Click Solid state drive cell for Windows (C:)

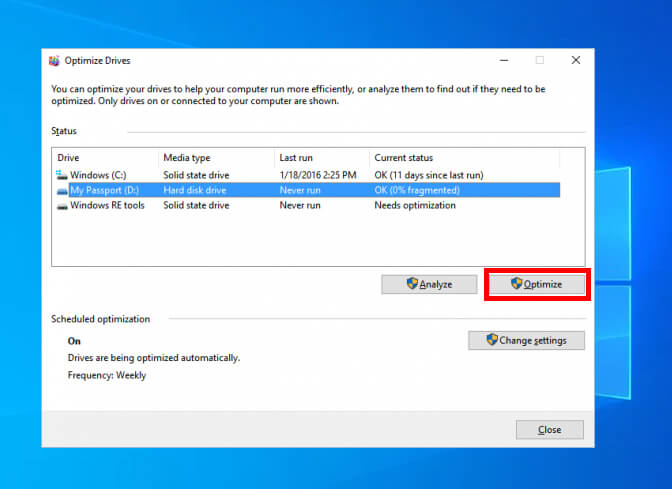(196, 175)
